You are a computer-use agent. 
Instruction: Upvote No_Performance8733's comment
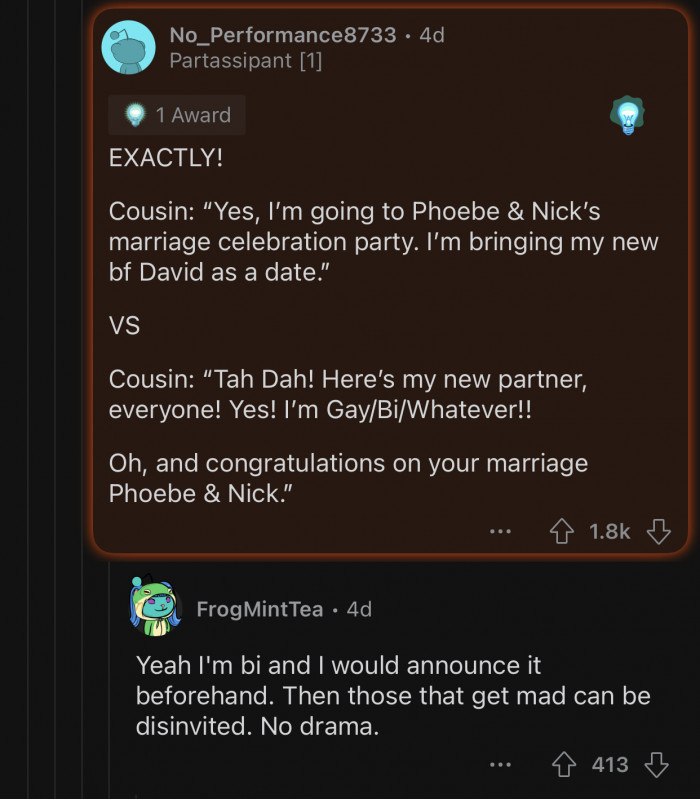coord(562,531)
